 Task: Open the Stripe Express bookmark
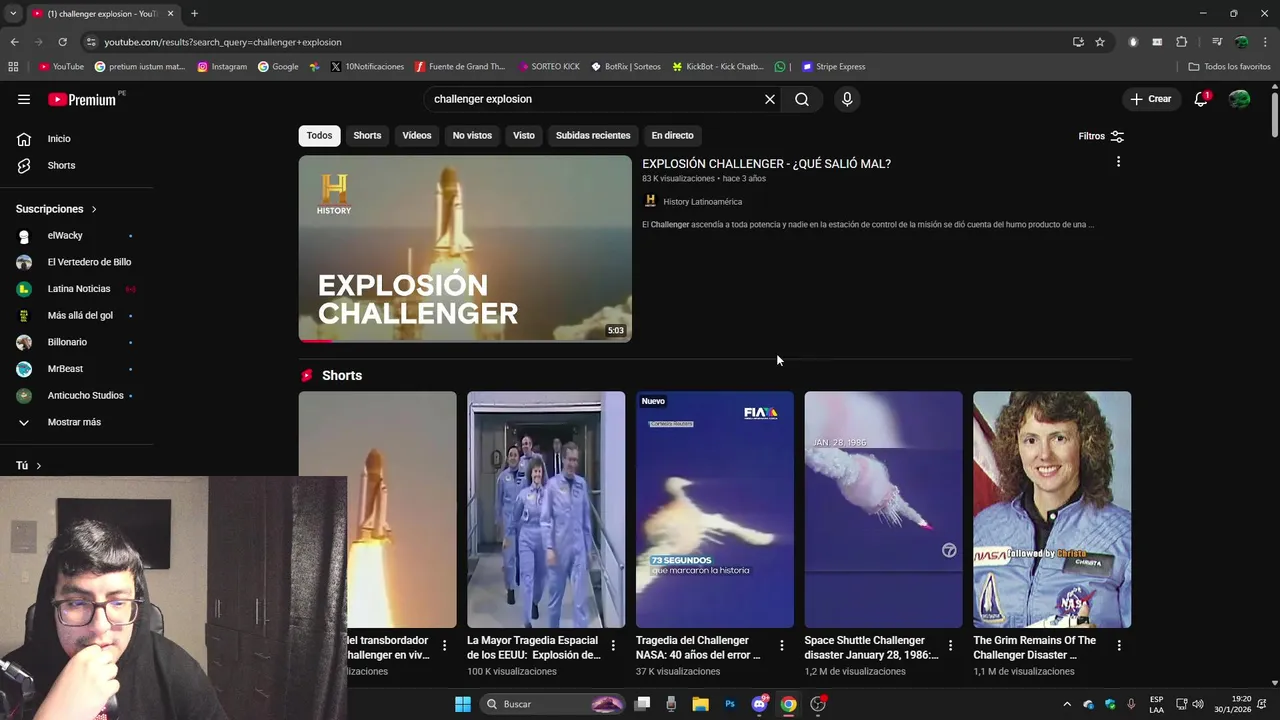pyautogui.click(x=833, y=67)
